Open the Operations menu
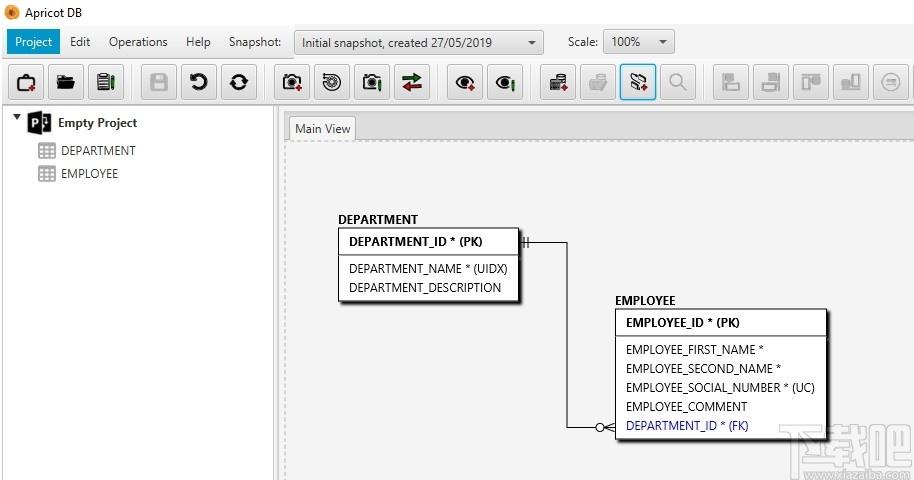Screen dimensions: 914x480 coord(138,42)
